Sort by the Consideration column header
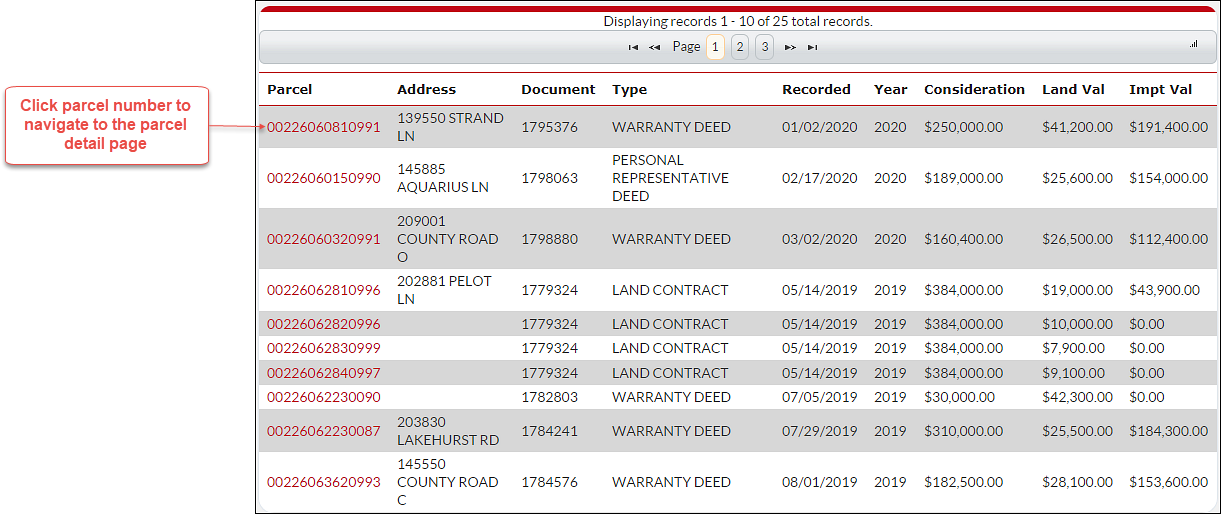 [975, 89]
